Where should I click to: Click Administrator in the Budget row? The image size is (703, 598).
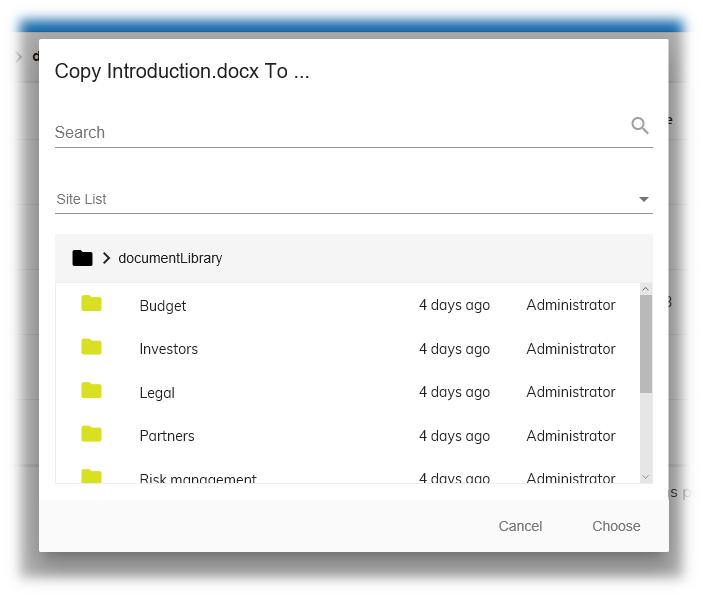[571, 305]
